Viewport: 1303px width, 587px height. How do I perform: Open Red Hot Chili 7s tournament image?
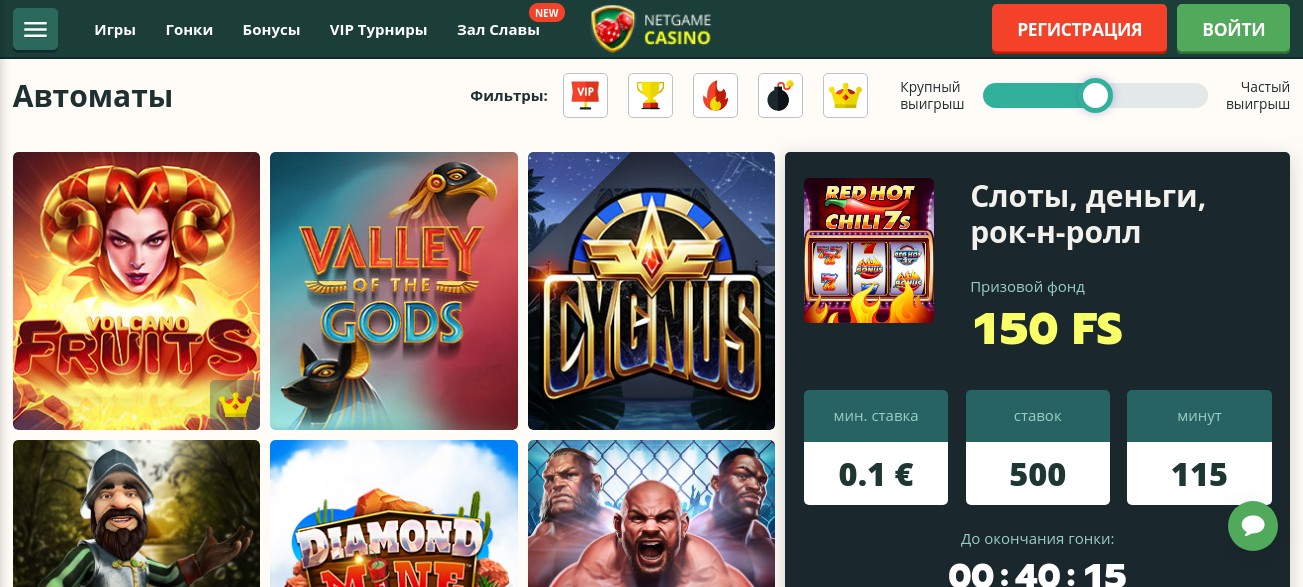click(869, 251)
